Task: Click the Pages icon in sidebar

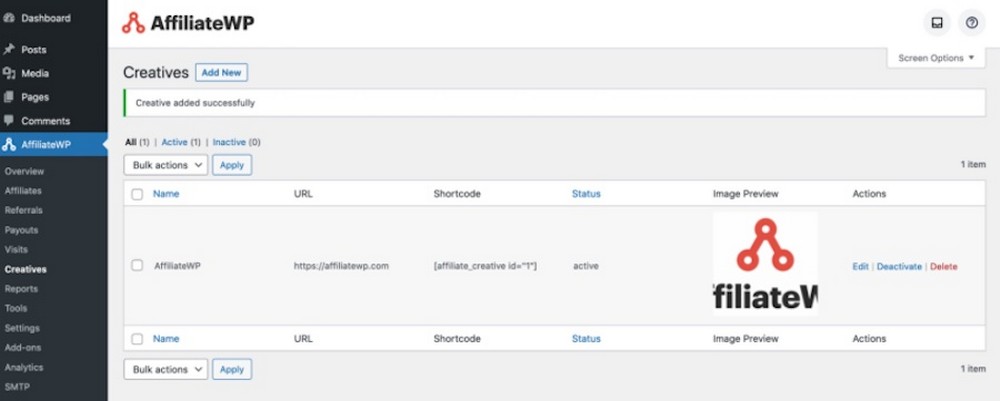Action: tap(9, 97)
